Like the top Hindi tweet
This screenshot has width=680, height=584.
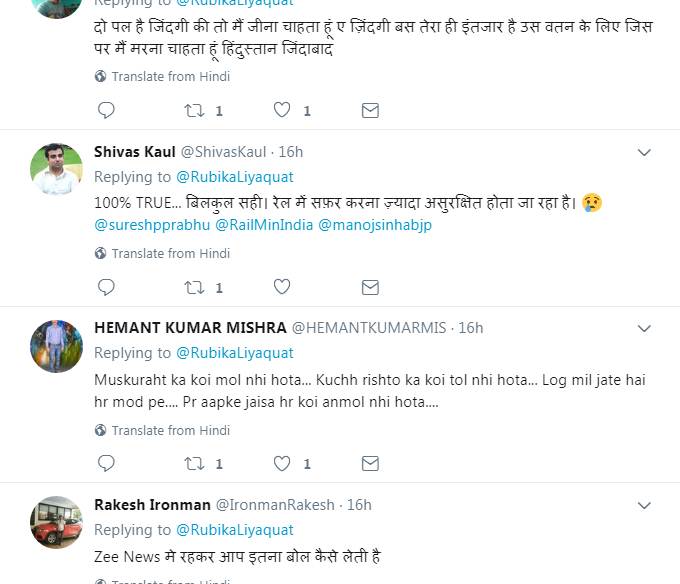pyautogui.click(x=282, y=110)
